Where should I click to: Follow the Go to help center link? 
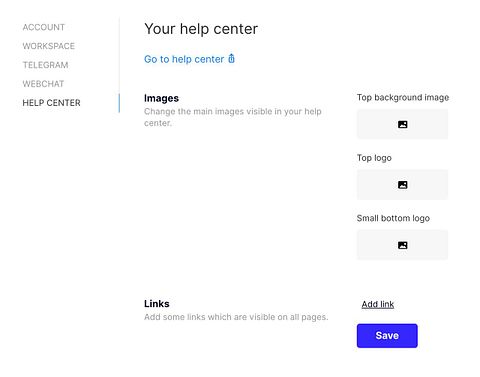(184, 59)
